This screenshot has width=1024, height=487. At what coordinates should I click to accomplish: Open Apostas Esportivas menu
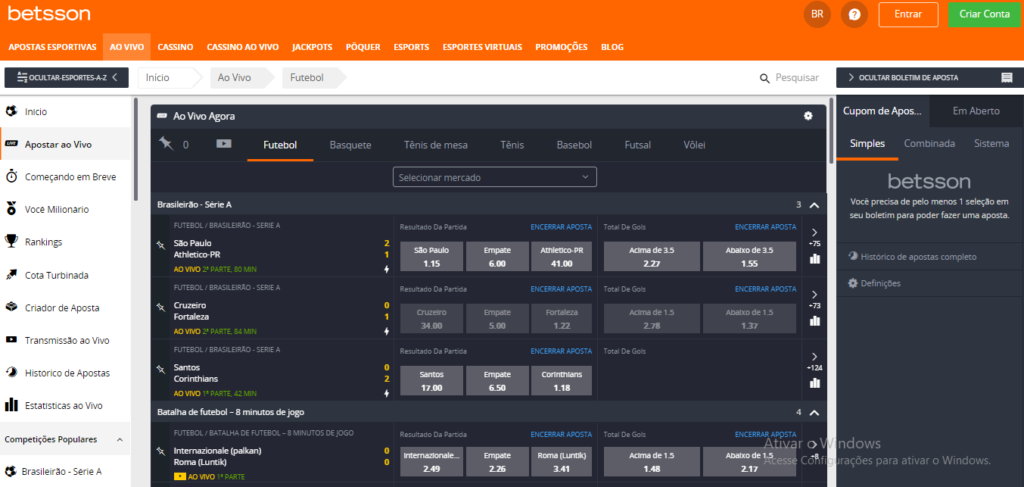(52, 47)
